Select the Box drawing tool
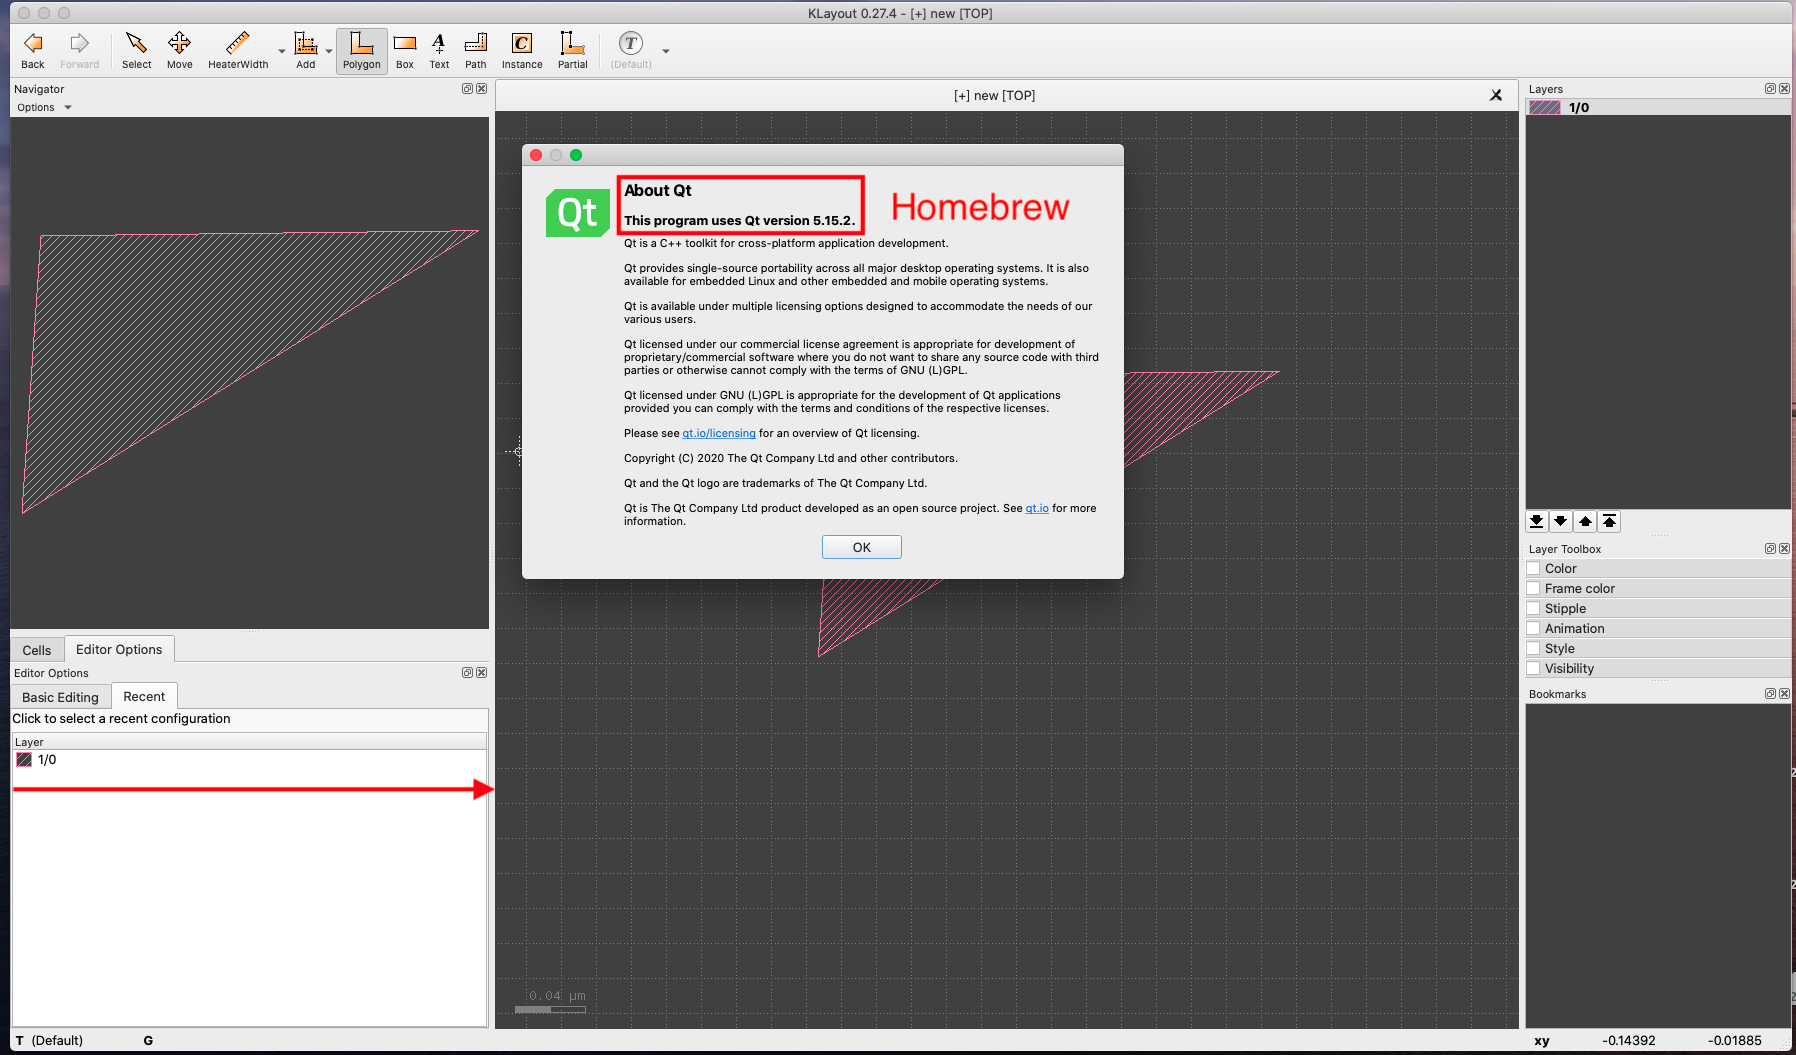This screenshot has height=1055, width=1796. tap(404, 50)
